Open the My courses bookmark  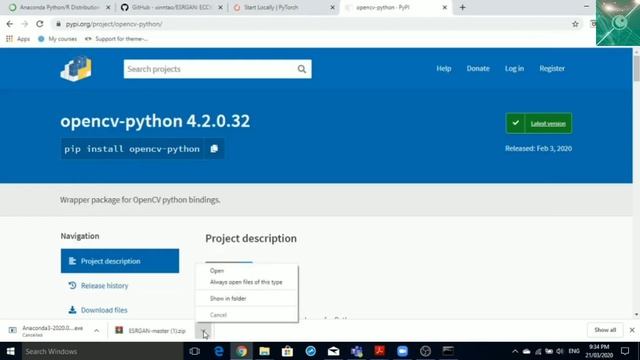pyautogui.click(x=58, y=39)
